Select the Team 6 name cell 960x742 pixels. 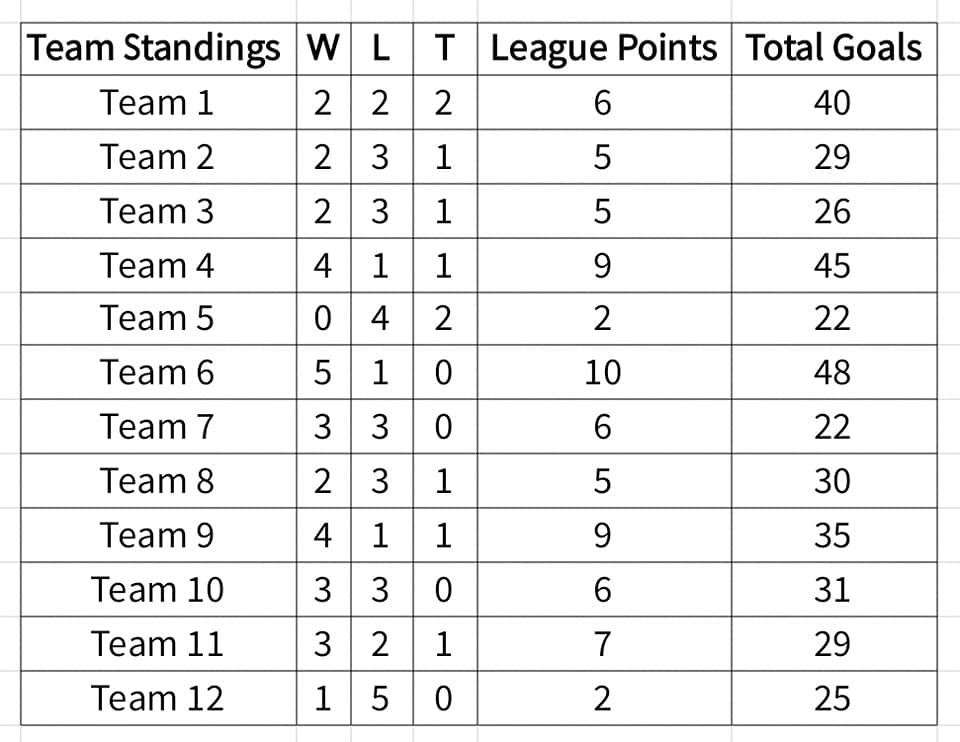click(x=159, y=372)
